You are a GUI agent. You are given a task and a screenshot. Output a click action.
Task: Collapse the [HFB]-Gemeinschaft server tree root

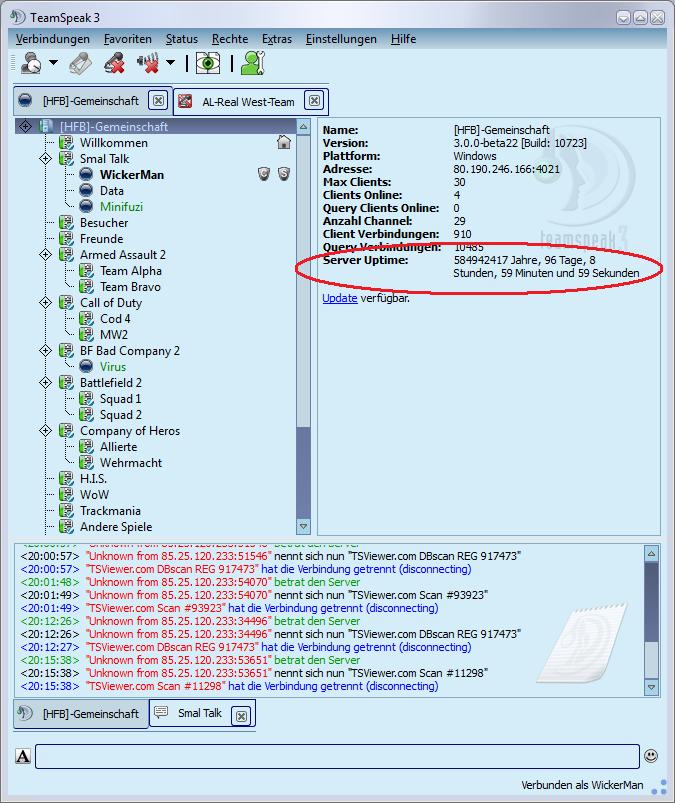[25, 126]
